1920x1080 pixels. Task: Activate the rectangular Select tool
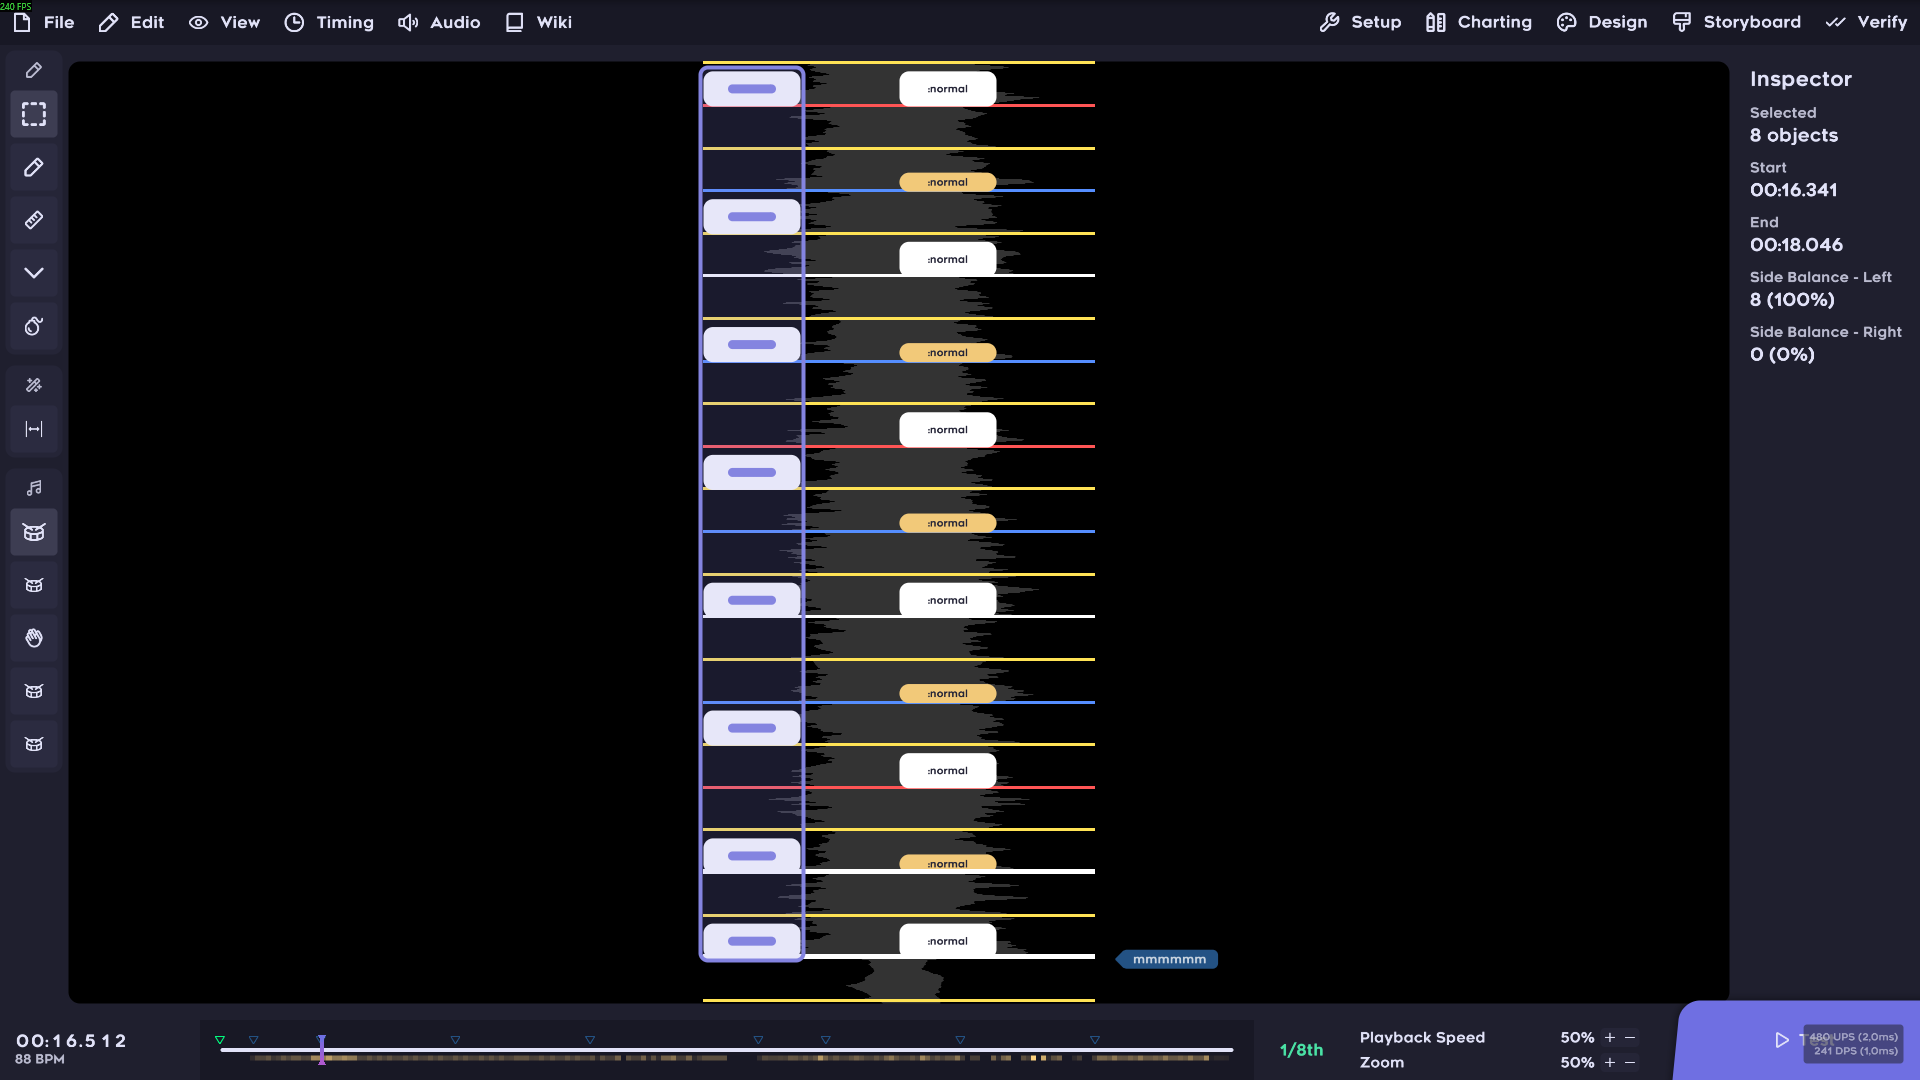(34, 114)
